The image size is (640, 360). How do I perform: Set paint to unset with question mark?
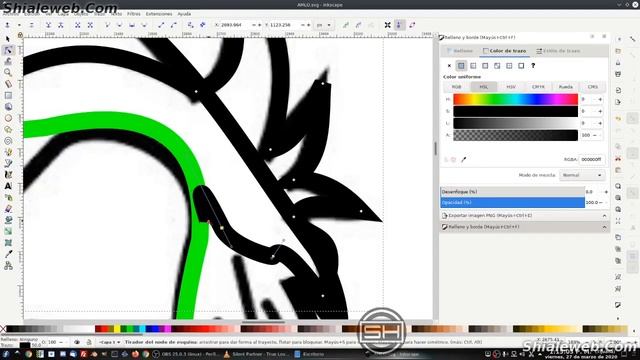tap(533, 65)
